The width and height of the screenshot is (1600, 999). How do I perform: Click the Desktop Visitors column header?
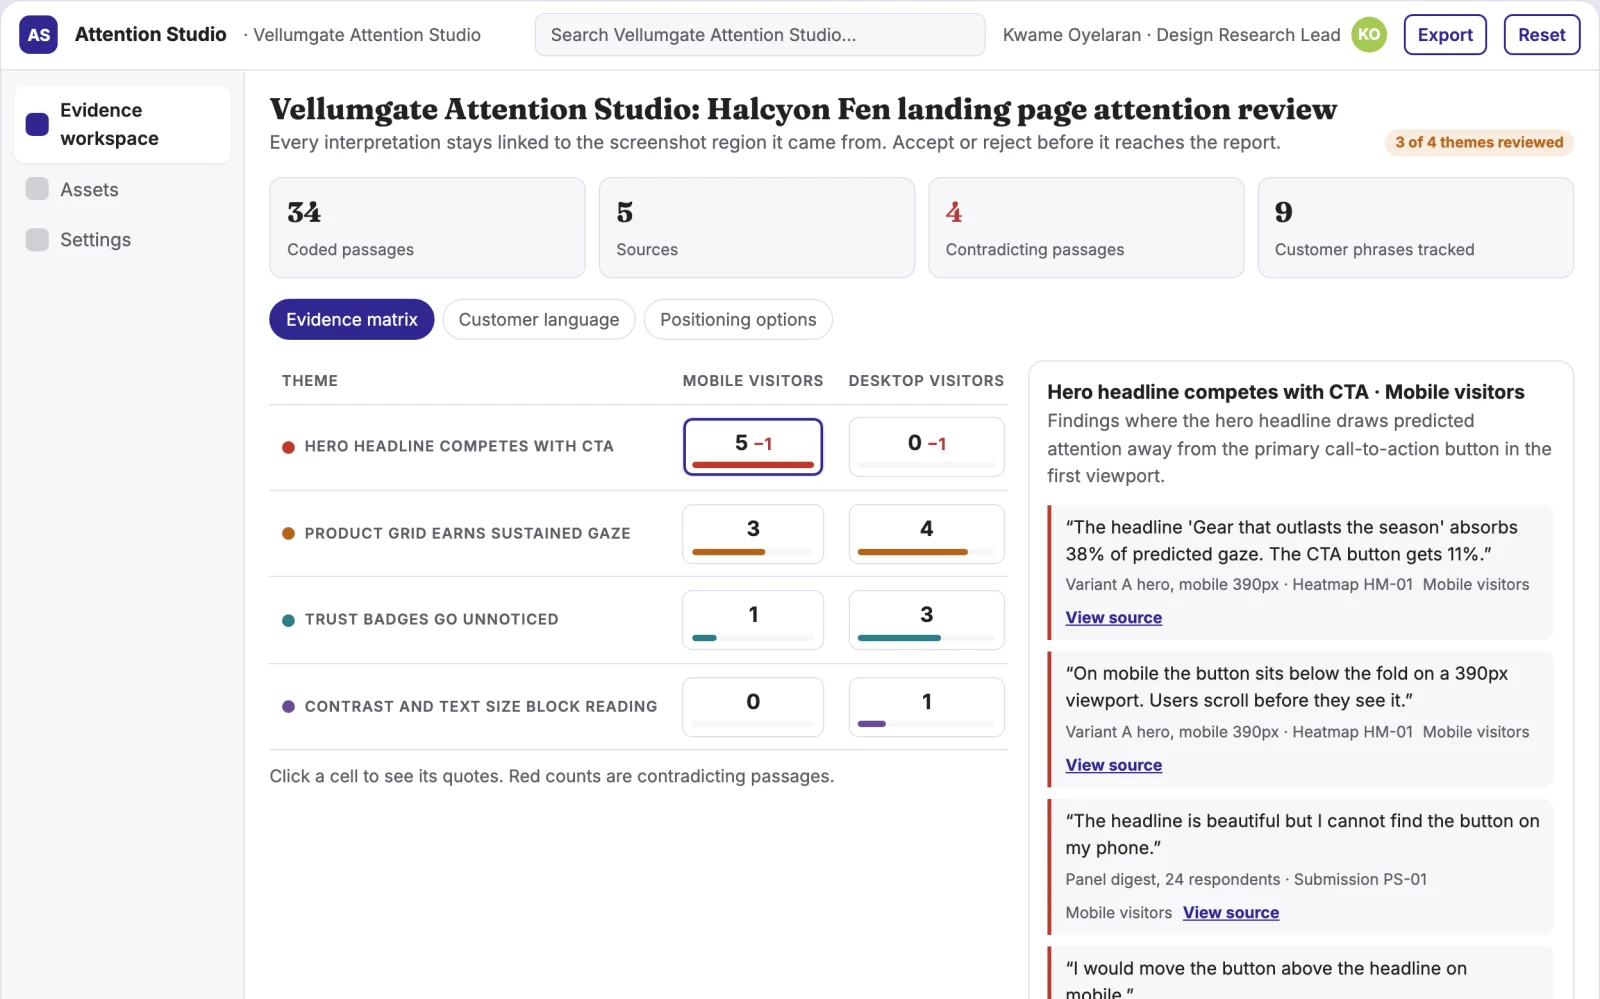[926, 381]
